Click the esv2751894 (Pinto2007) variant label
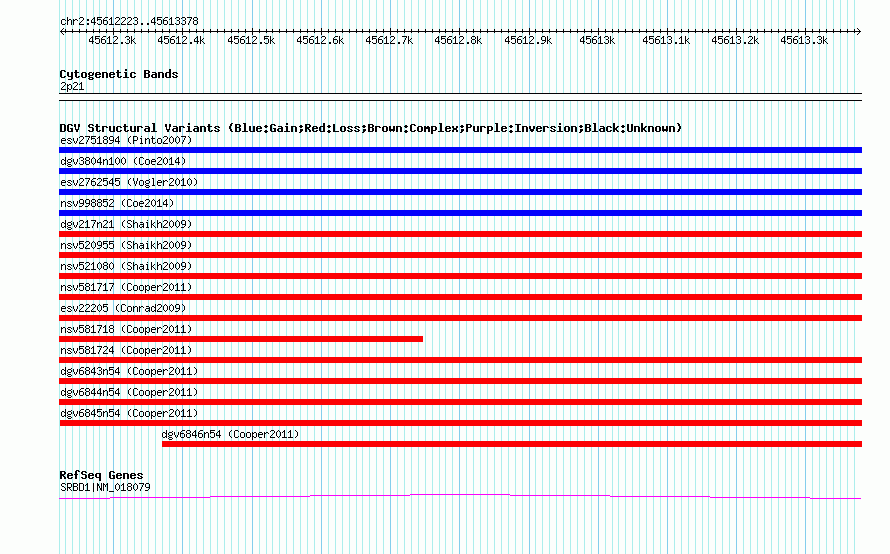 126,140
